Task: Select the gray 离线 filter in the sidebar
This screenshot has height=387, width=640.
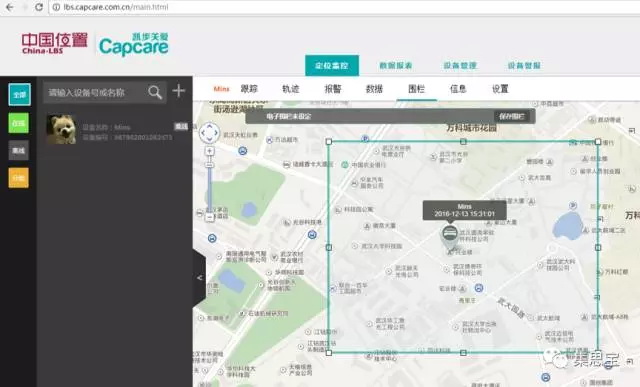Action: point(19,150)
